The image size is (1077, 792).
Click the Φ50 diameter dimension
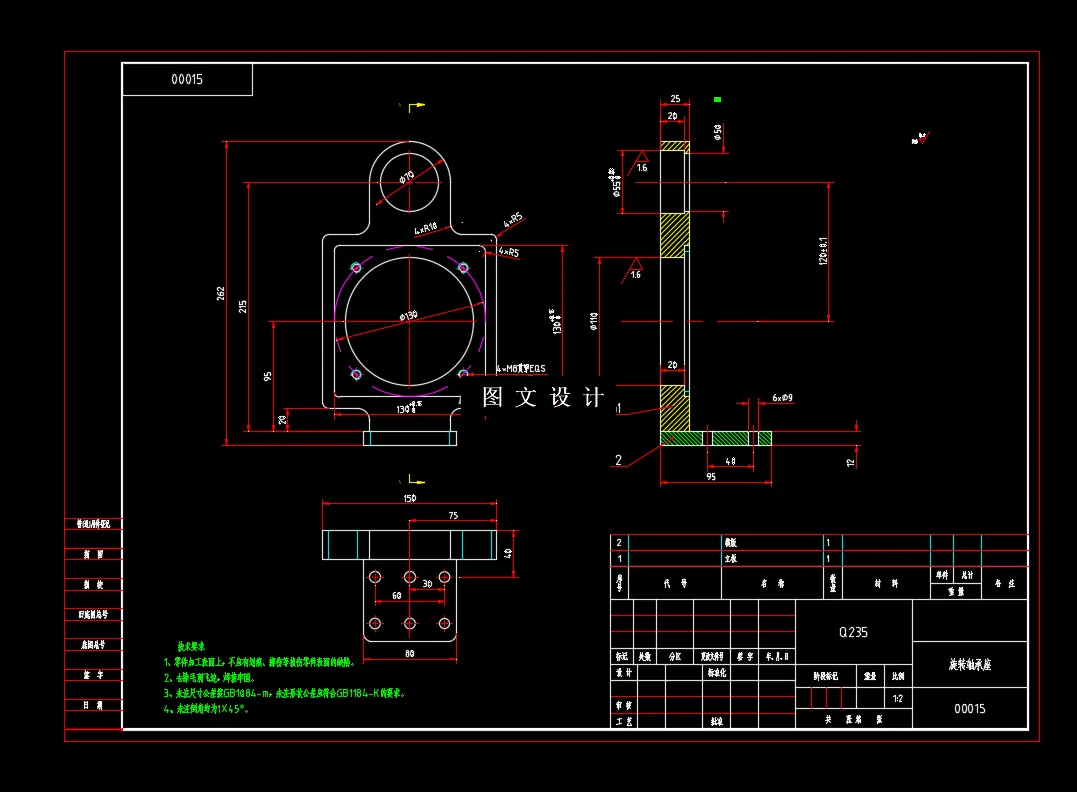(718, 132)
